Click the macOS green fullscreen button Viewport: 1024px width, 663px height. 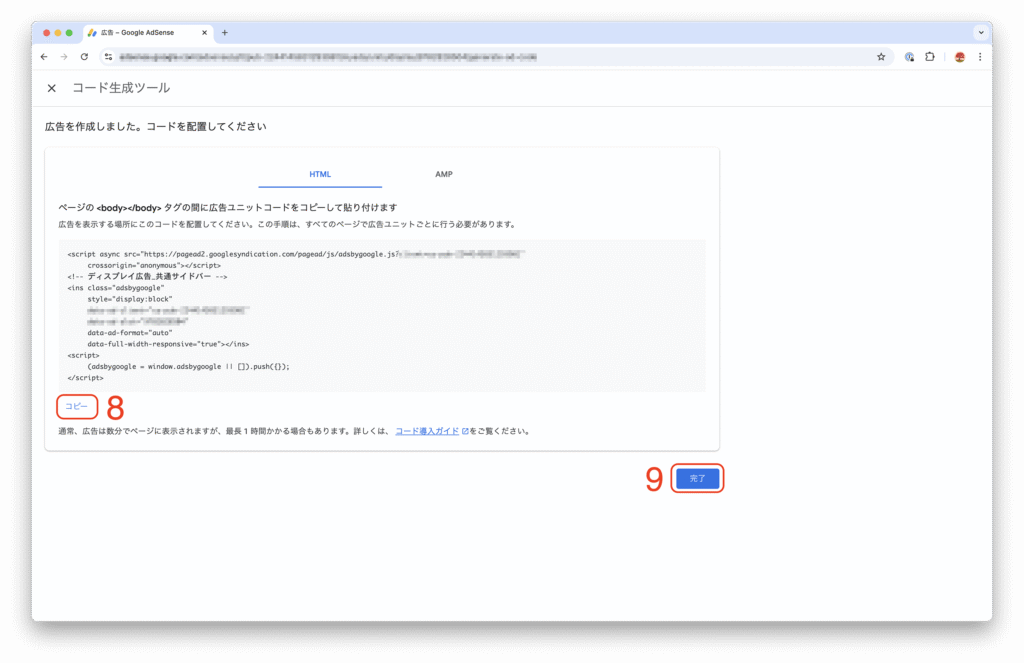[x=69, y=33]
